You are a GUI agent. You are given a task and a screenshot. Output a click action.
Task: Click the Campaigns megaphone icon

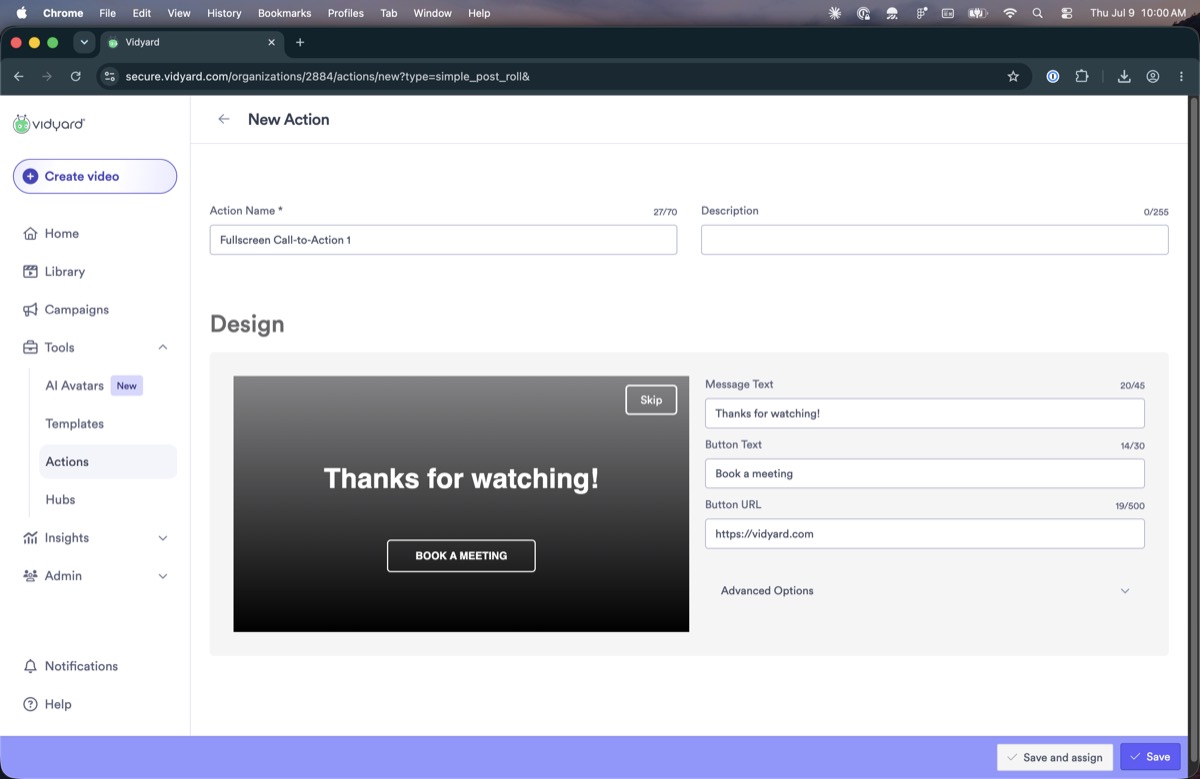point(30,309)
